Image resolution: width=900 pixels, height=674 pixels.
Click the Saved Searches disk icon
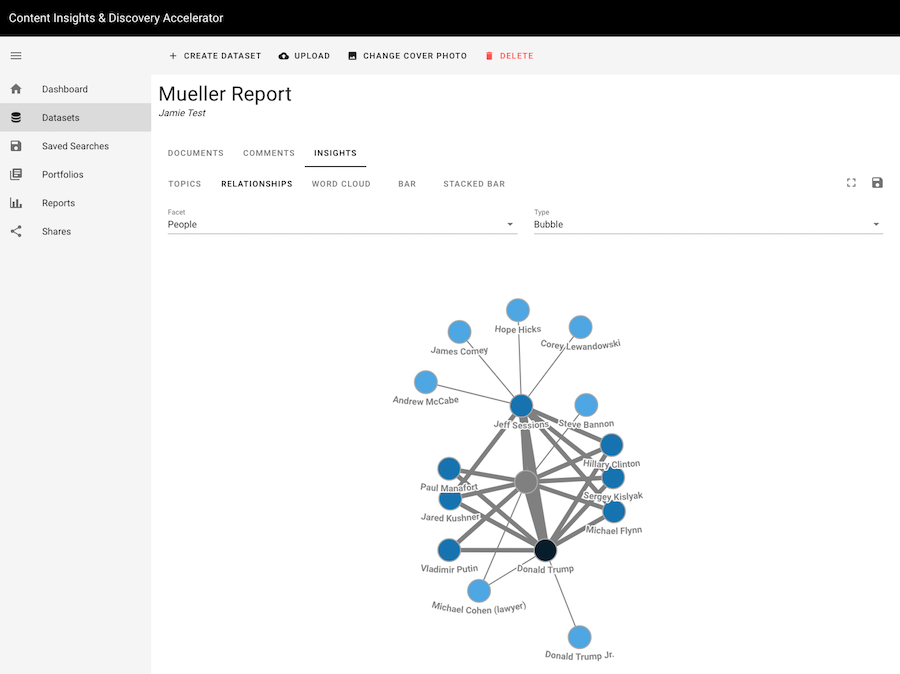[16, 146]
